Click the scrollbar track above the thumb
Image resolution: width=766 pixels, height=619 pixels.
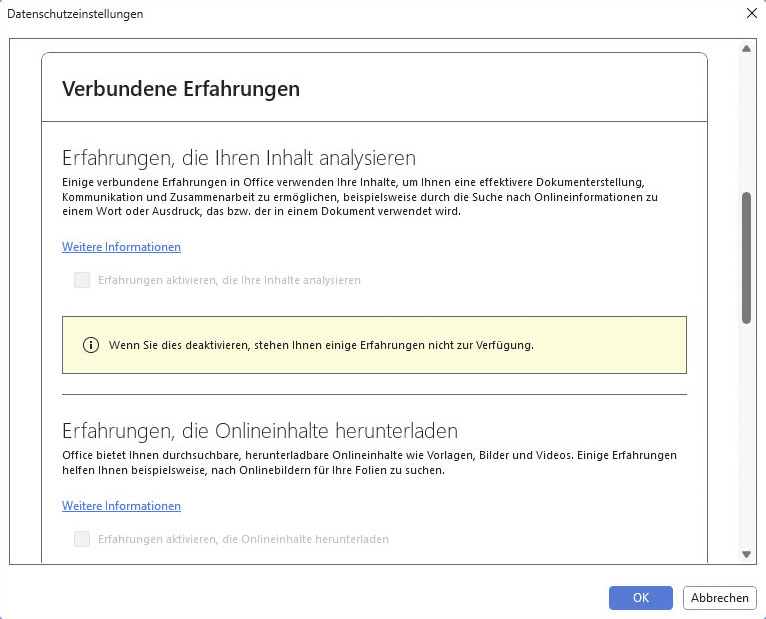746,120
